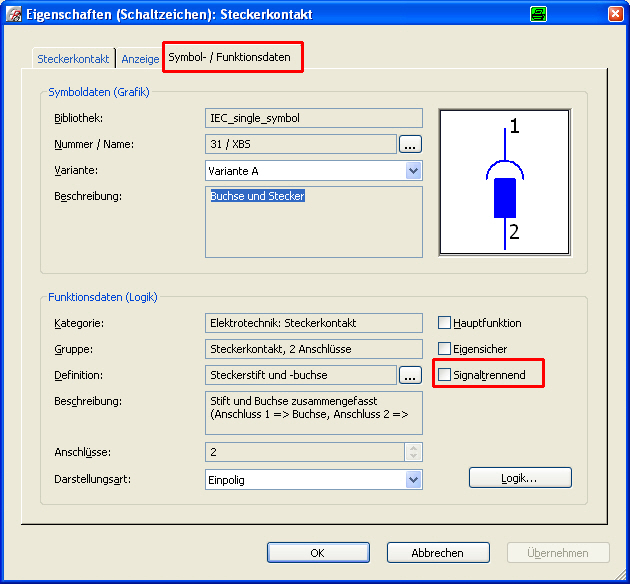Open the Variante dropdown
Image resolution: width=630 pixels, height=584 pixels.
pos(413,171)
